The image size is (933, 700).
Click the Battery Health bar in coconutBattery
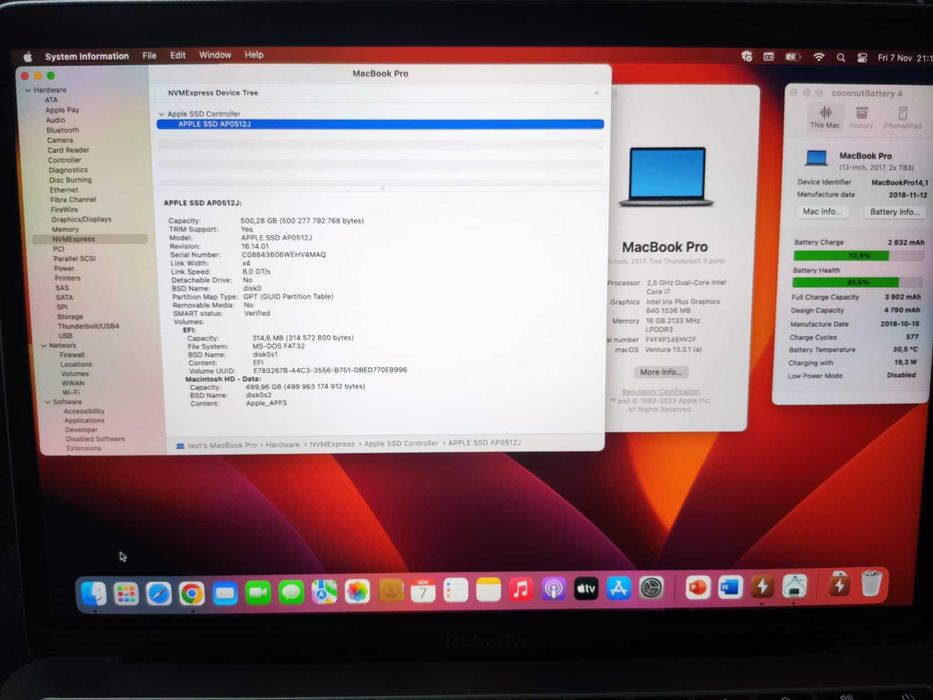[857, 282]
